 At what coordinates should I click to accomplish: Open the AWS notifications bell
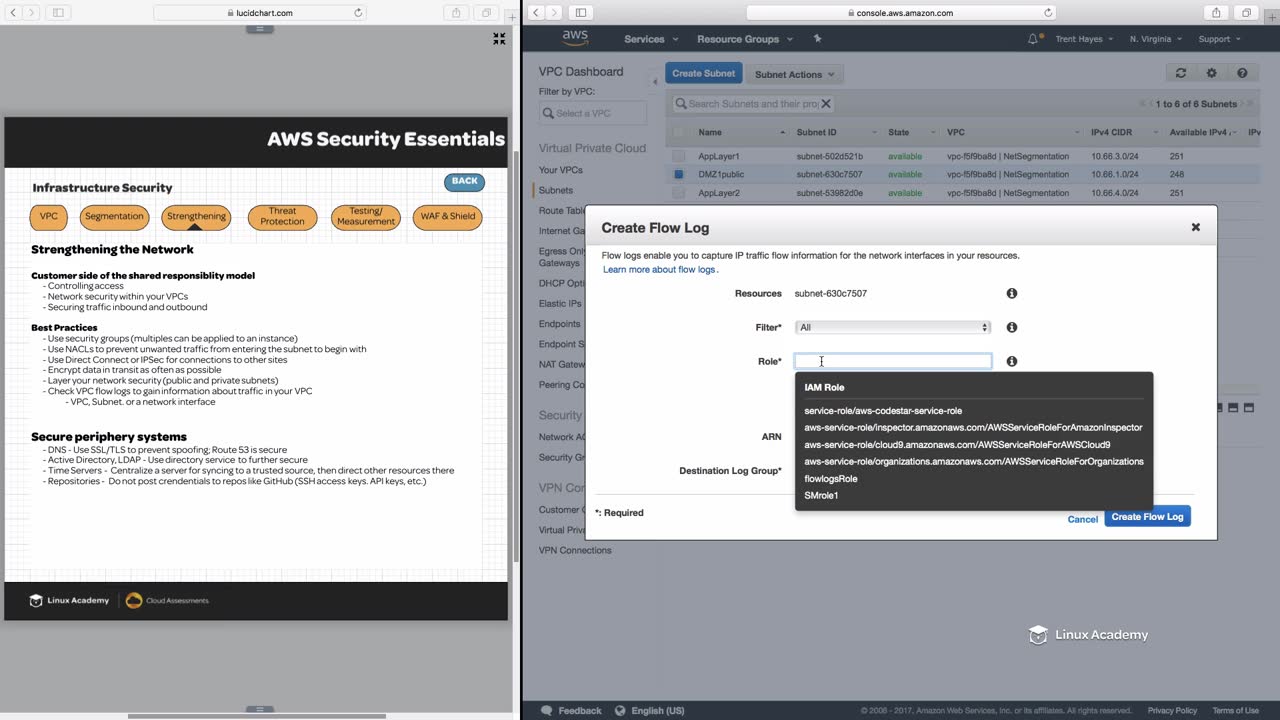point(1033,39)
